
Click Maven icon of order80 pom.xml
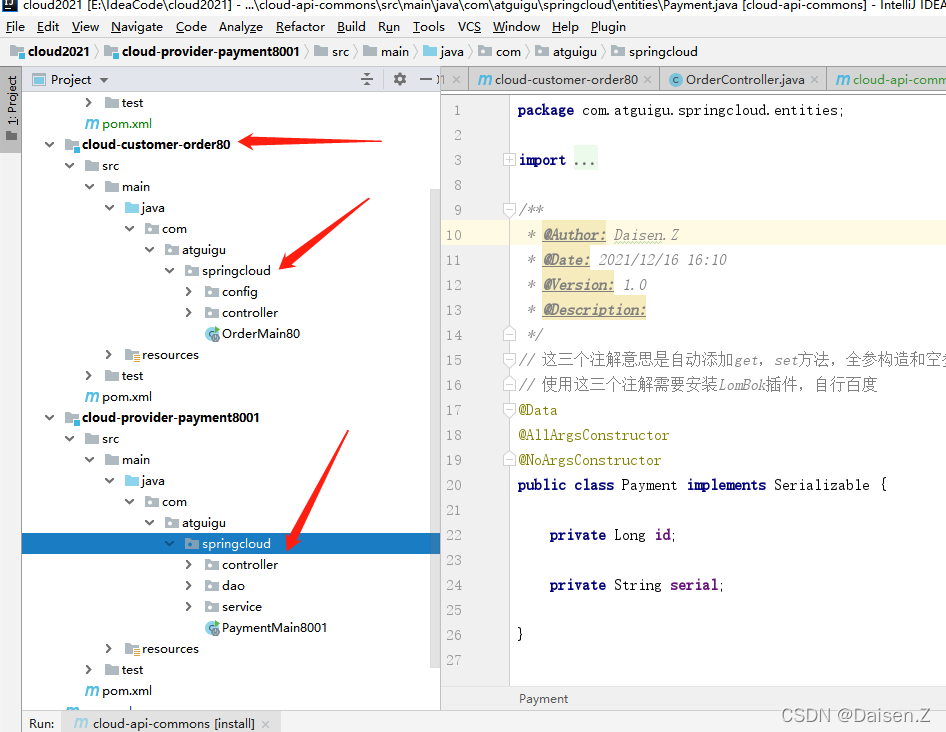click(x=92, y=397)
